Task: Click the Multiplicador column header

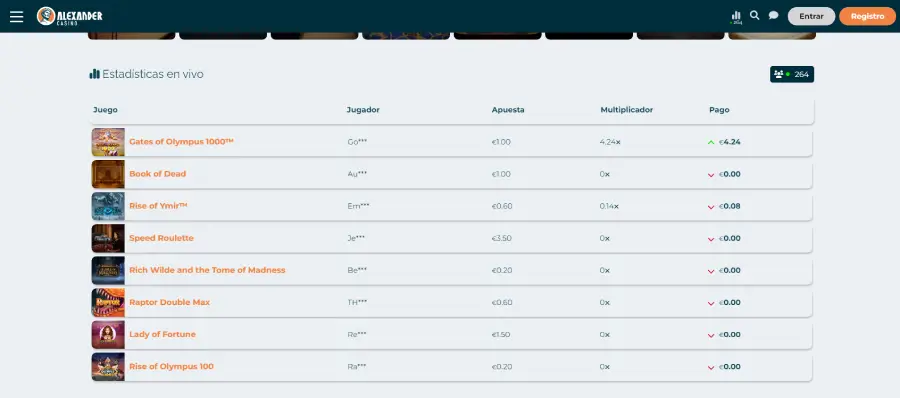Action: (626, 110)
